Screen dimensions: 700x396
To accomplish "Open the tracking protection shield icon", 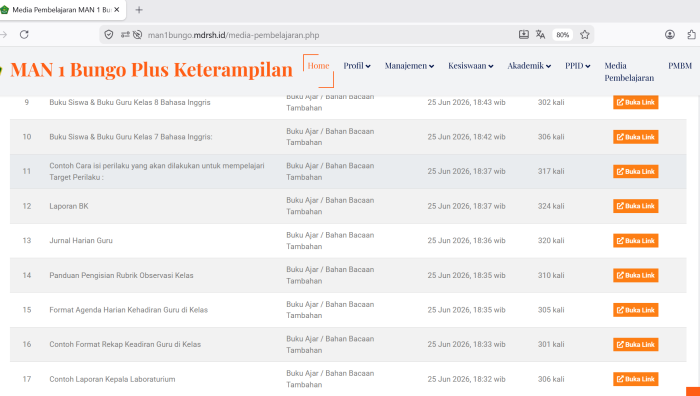I will [x=108, y=34].
